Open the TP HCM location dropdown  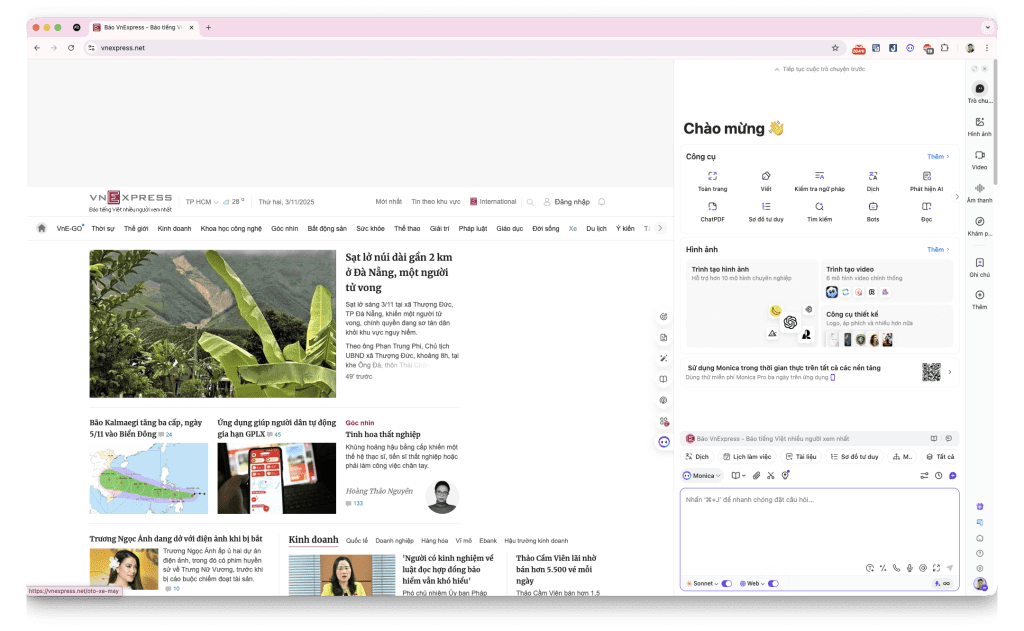pyautogui.click(x=202, y=202)
